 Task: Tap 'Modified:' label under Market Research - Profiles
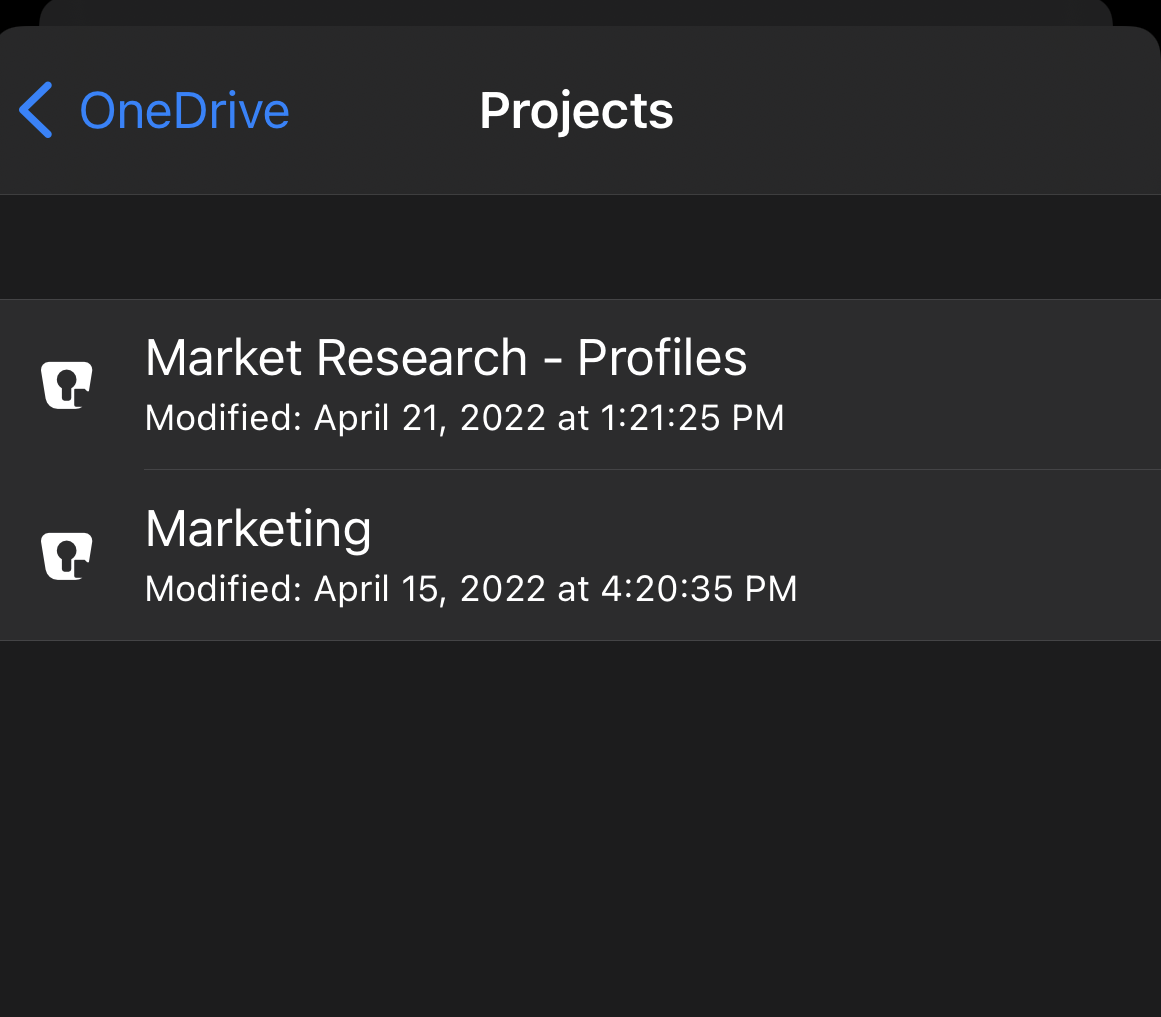coord(223,418)
